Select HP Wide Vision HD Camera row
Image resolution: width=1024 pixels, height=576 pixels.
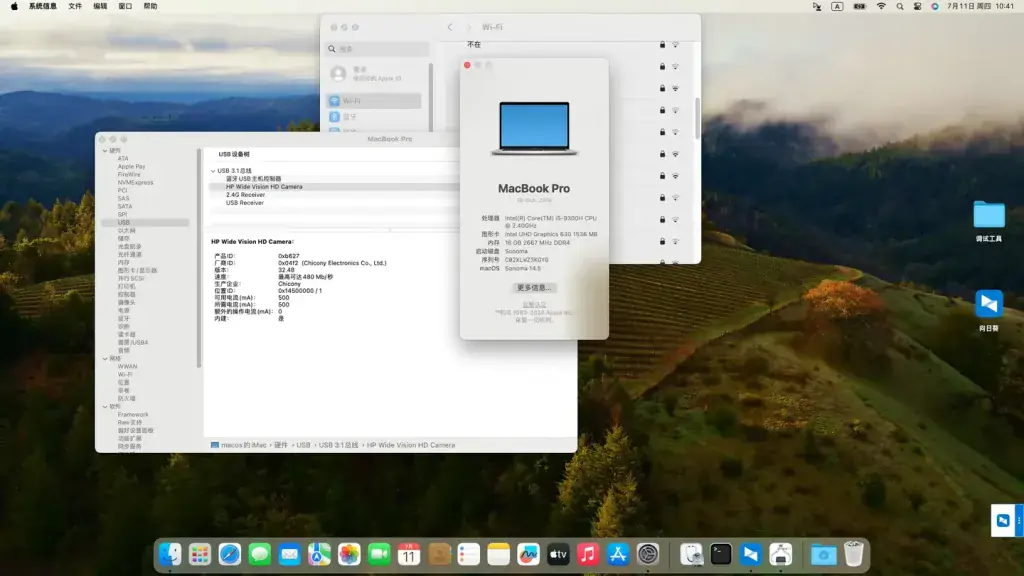click(334, 187)
